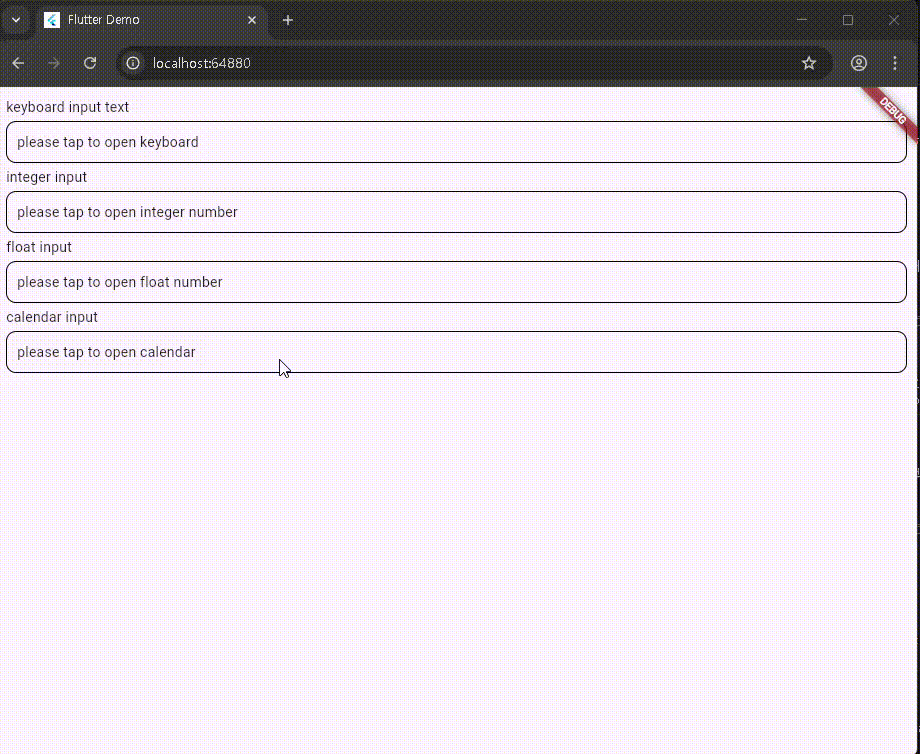Minimize the browser window
Viewport: 920px width, 754px height.
[x=802, y=20]
